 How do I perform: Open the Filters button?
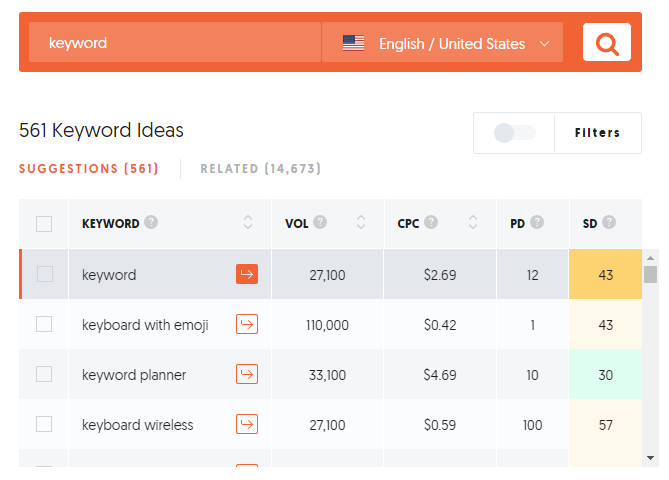[597, 133]
